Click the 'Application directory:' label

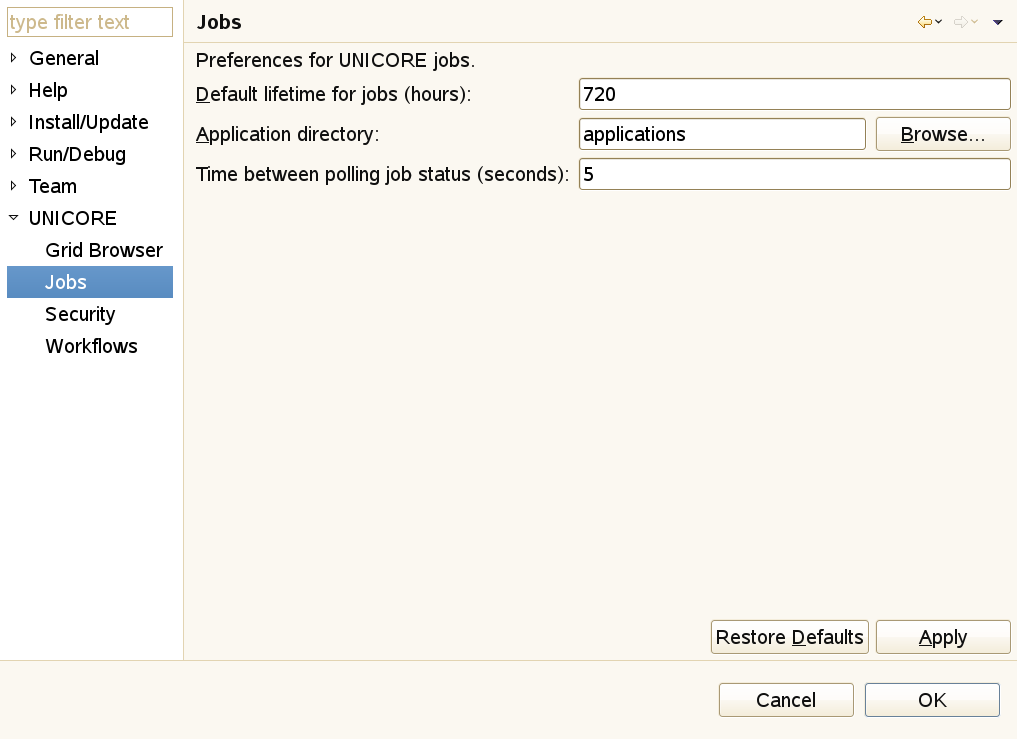coord(287,135)
